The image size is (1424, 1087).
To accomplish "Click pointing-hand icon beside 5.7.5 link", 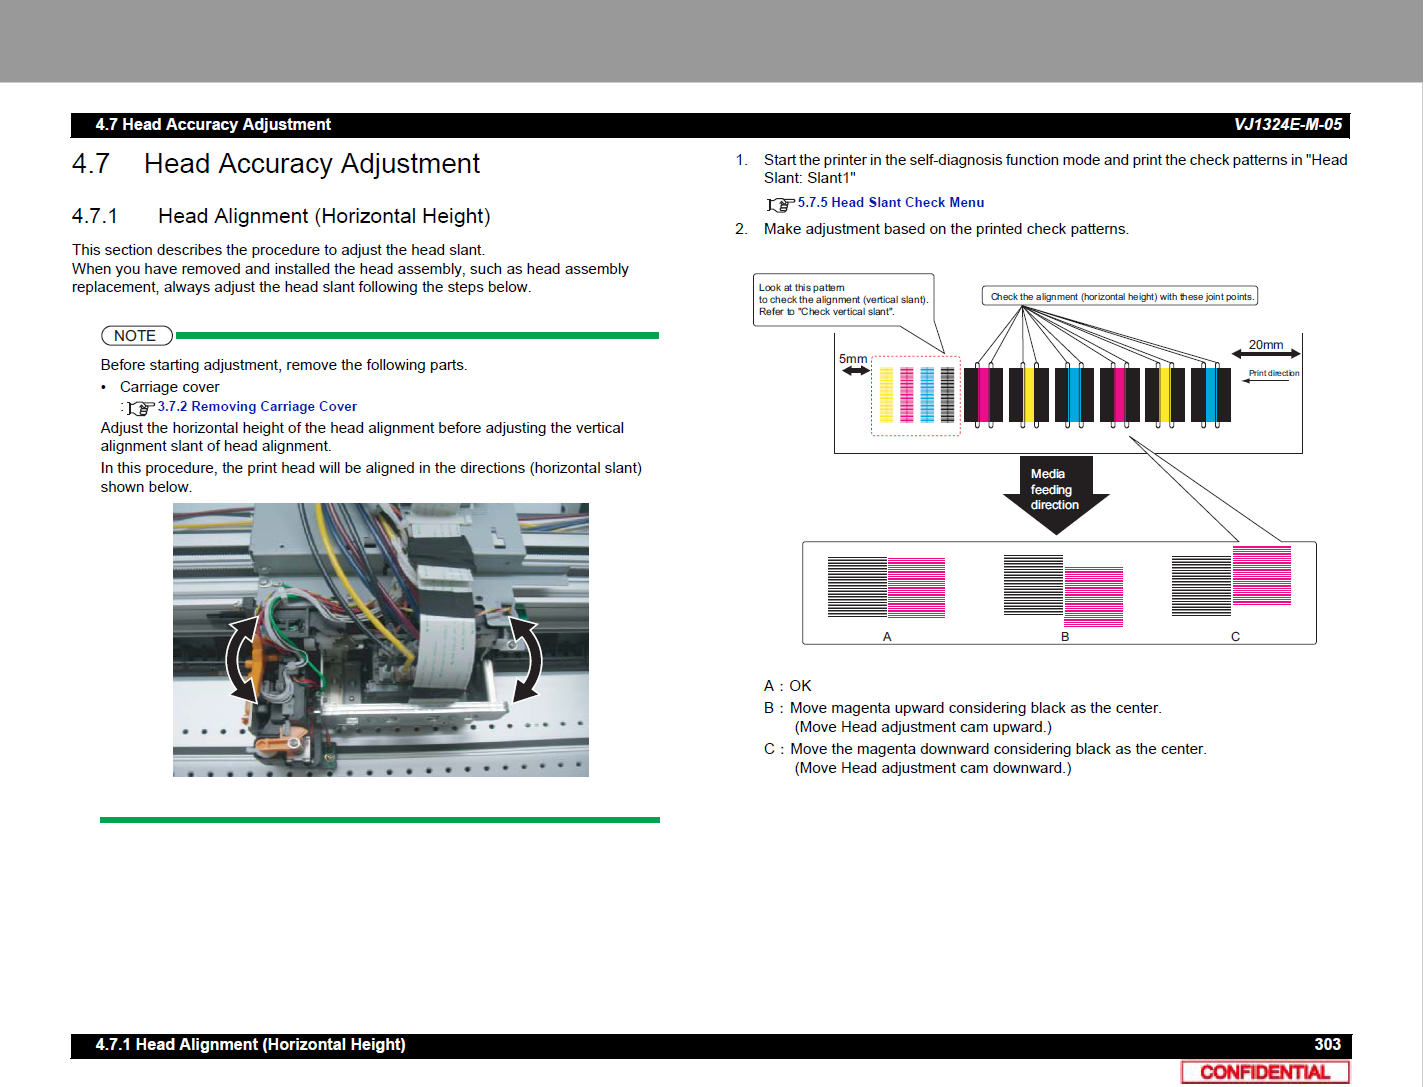I will pyautogui.click(x=781, y=204).
